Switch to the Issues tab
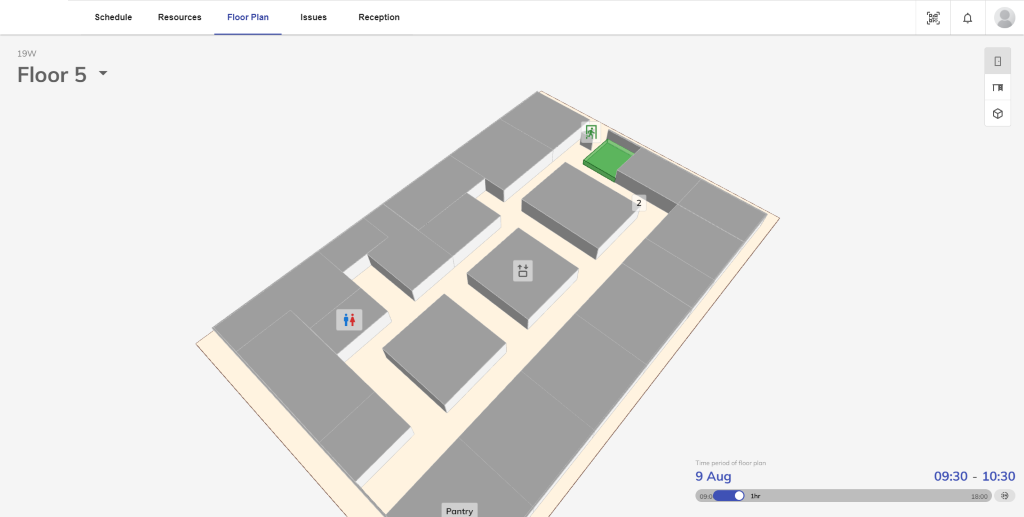This screenshot has width=1024, height=517. [x=313, y=17]
